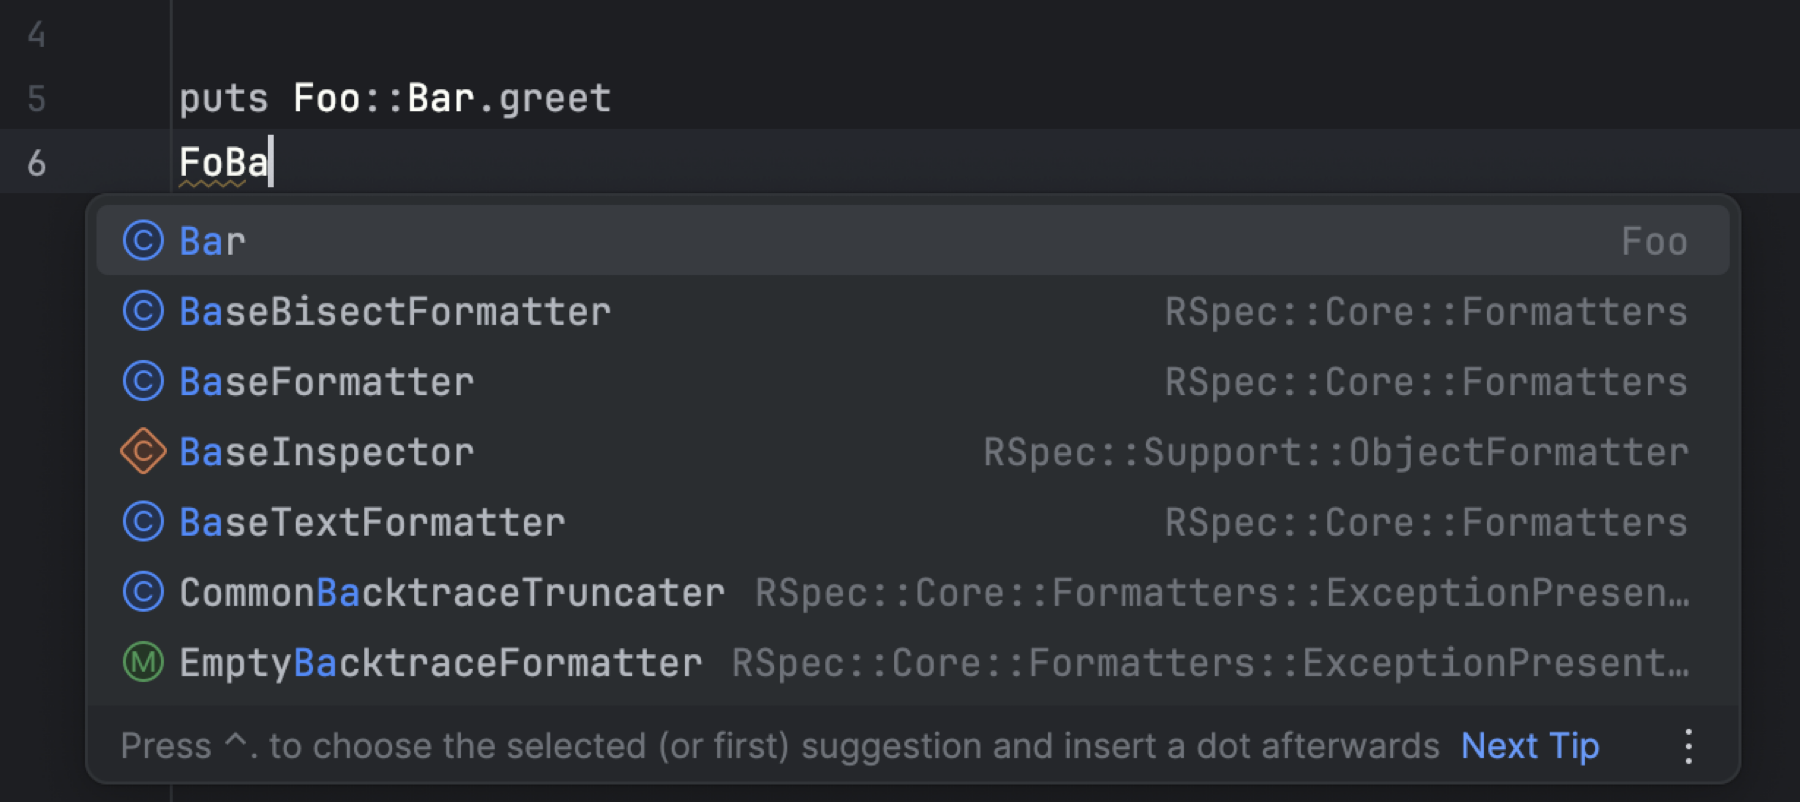Select the BaseInspector suggestion

click(x=327, y=452)
